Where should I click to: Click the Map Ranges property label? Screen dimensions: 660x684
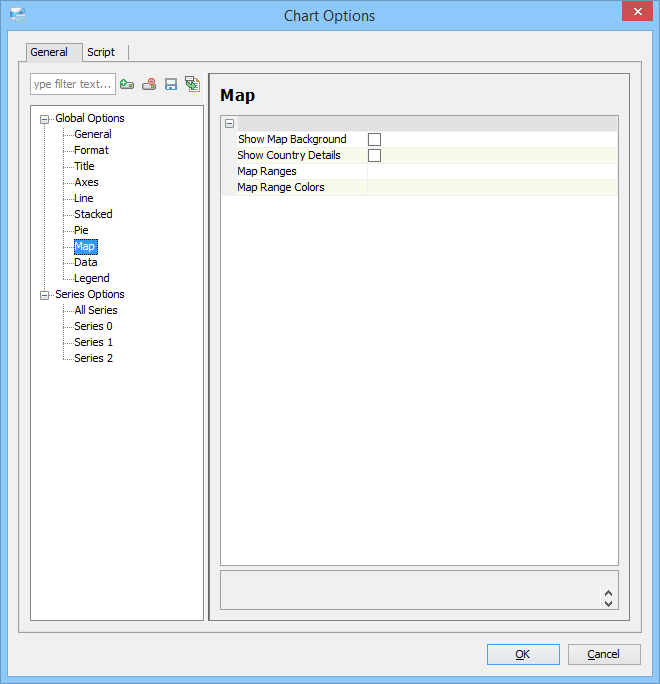[267, 171]
